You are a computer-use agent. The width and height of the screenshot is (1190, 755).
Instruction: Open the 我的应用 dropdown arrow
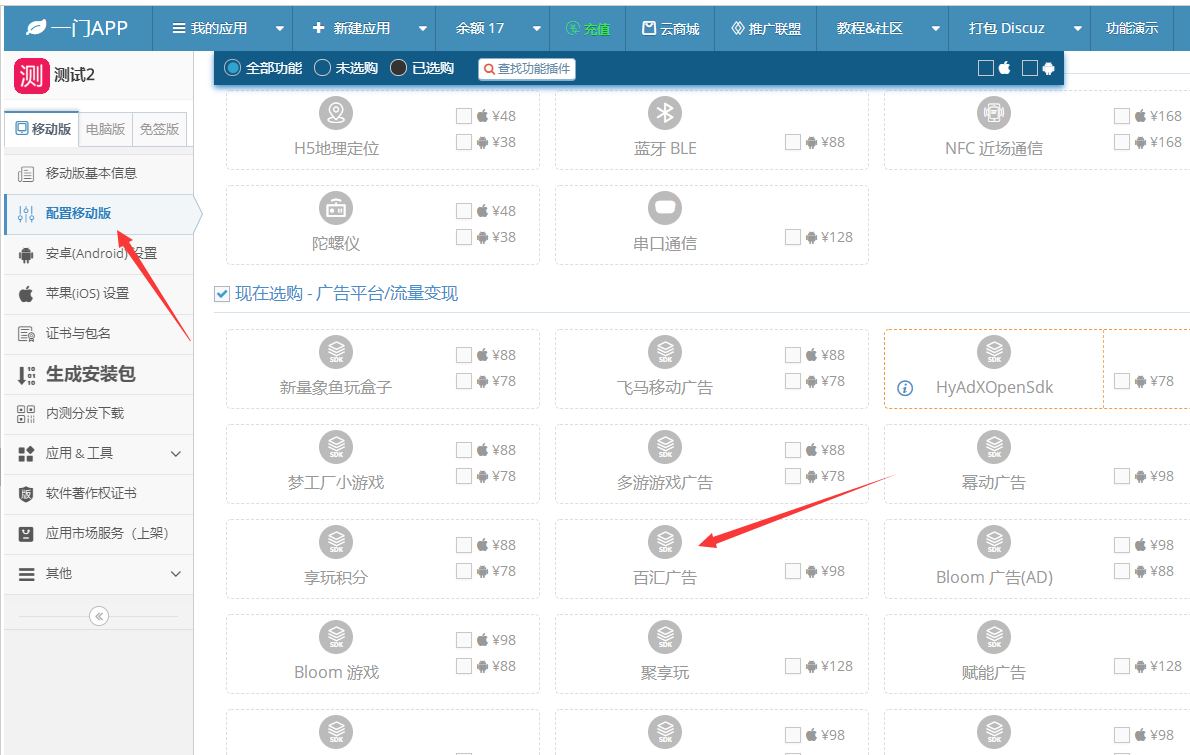tap(279, 29)
